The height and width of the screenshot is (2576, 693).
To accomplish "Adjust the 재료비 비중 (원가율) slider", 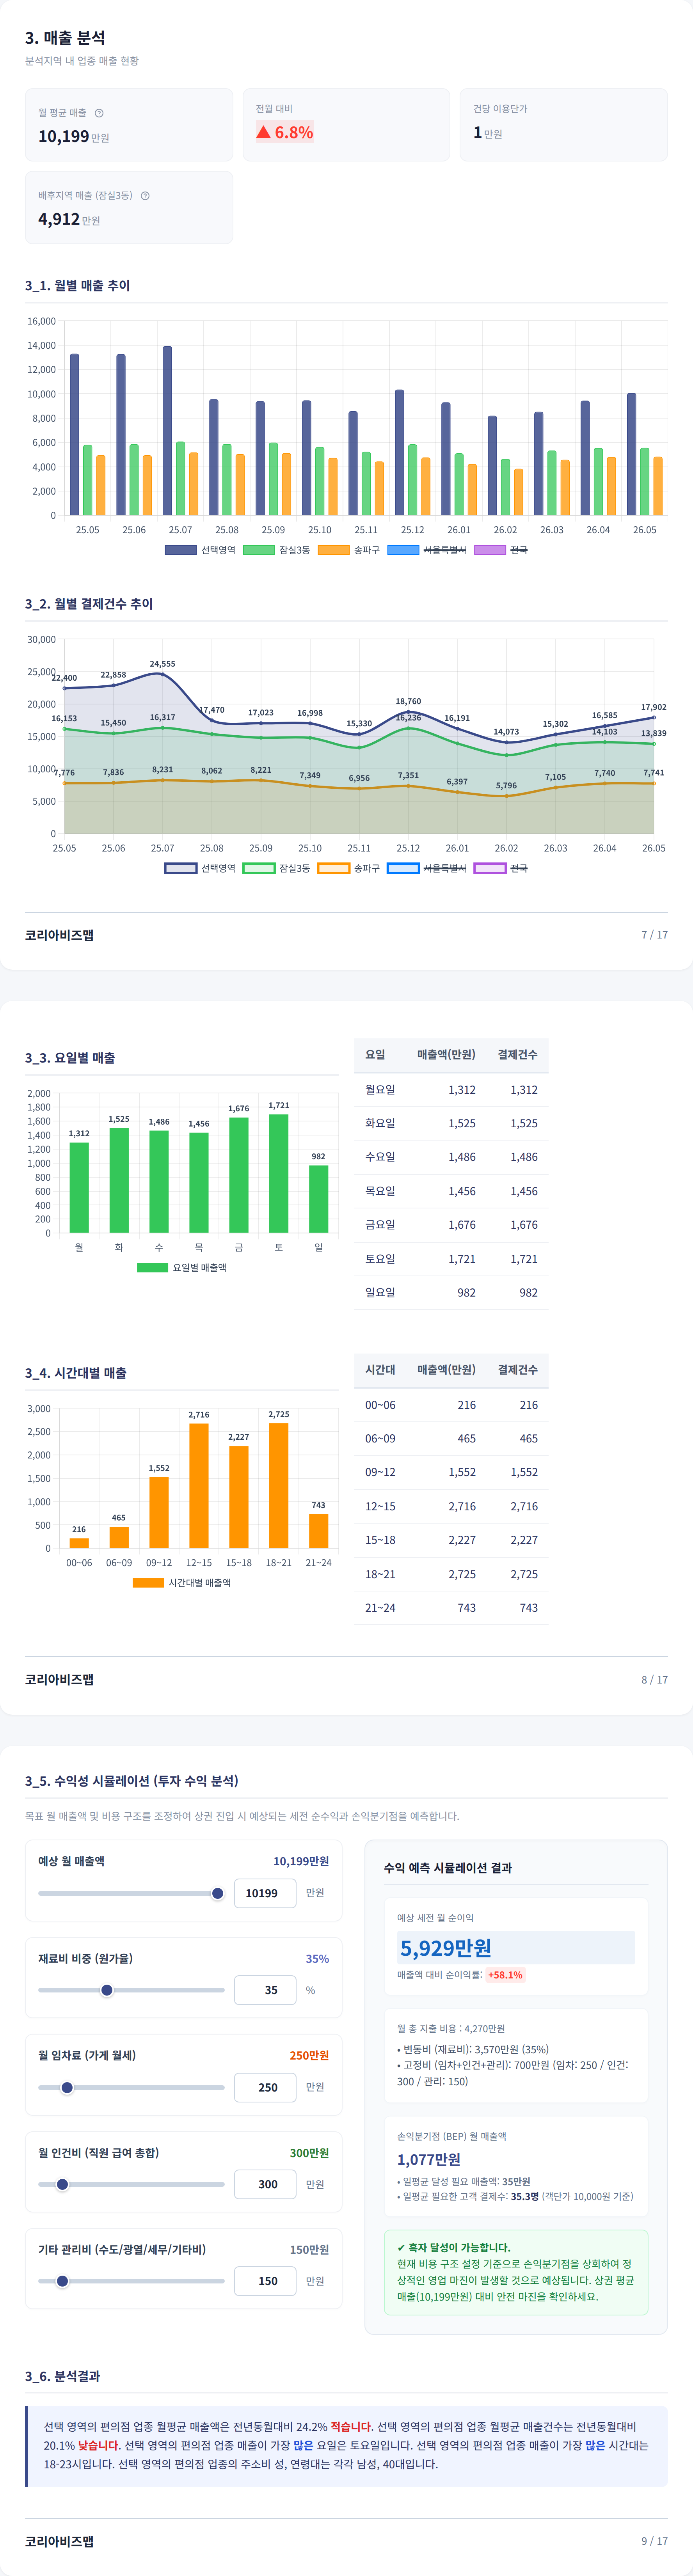I will pos(131,1990).
